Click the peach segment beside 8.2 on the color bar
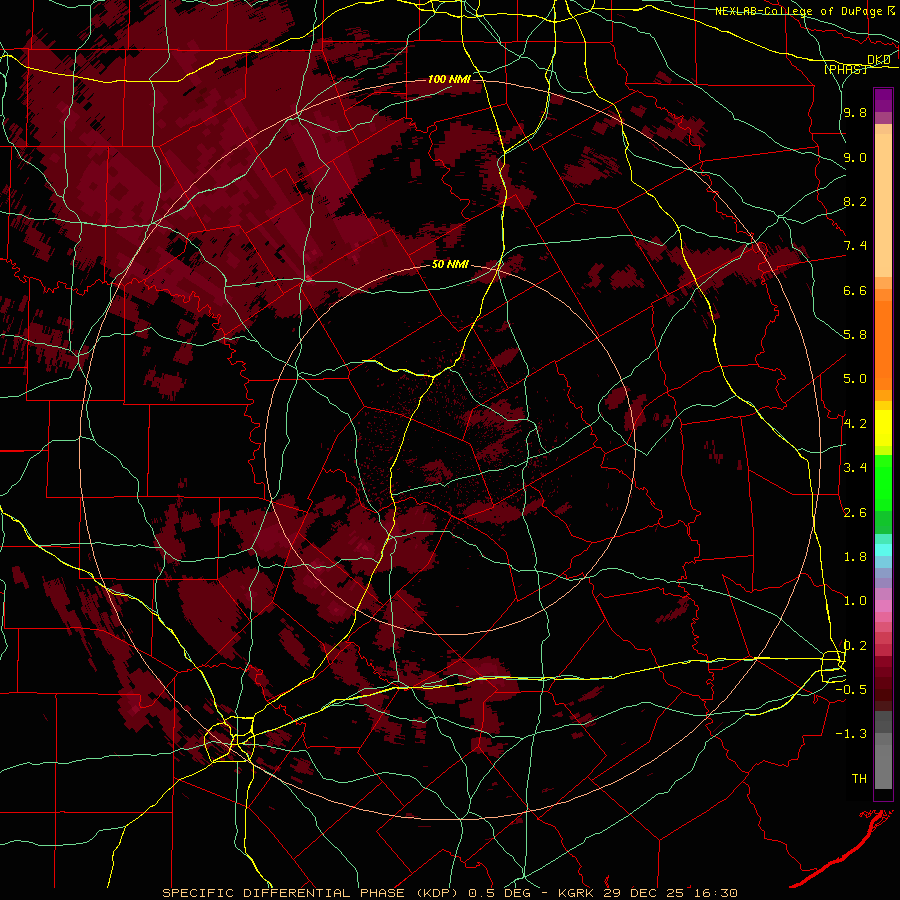The height and width of the screenshot is (900, 900). [x=883, y=205]
